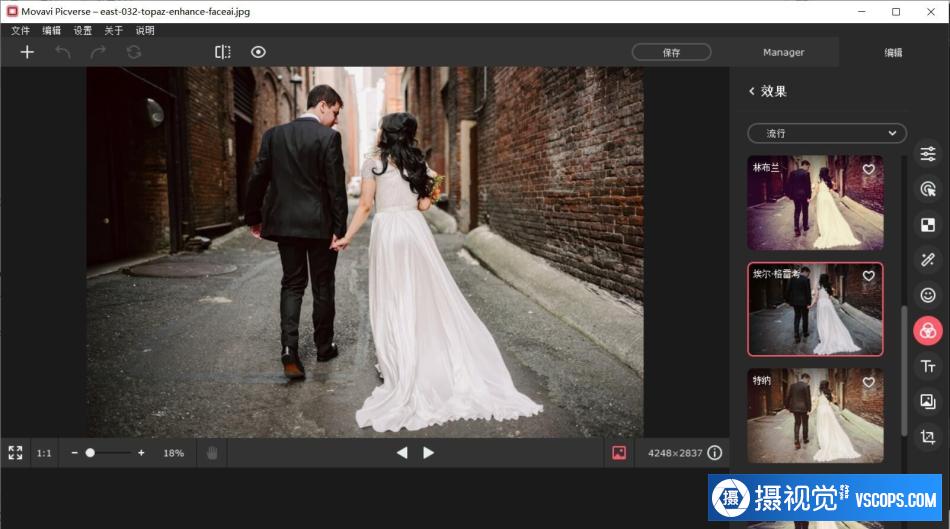950x529 pixels.
Task: Apply the 埃尔·格雷考 effect thumbnail
Action: pos(815,309)
